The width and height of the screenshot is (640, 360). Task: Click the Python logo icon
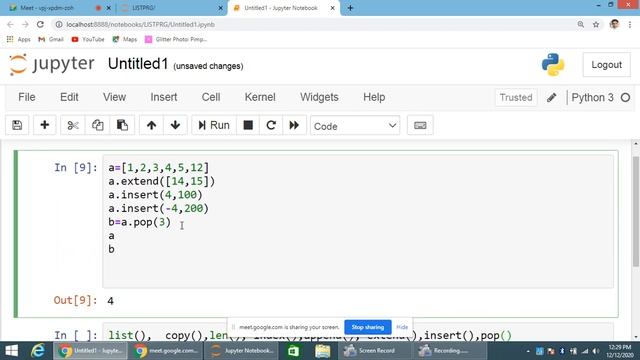(x=553, y=64)
